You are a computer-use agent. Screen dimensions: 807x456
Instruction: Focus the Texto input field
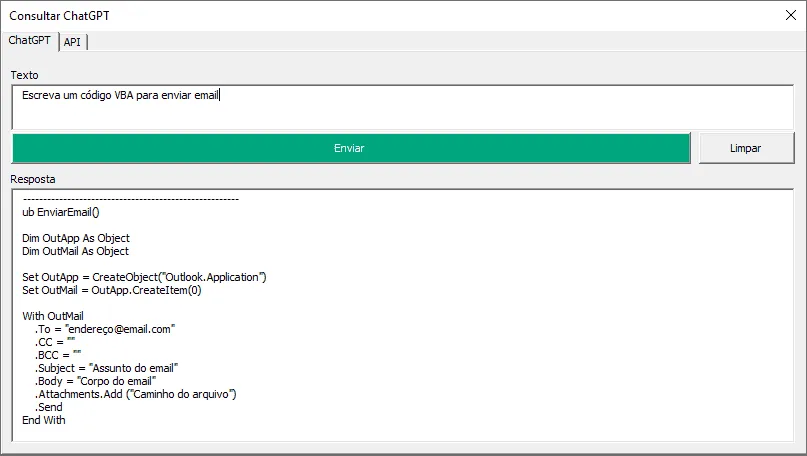[x=402, y=107]
